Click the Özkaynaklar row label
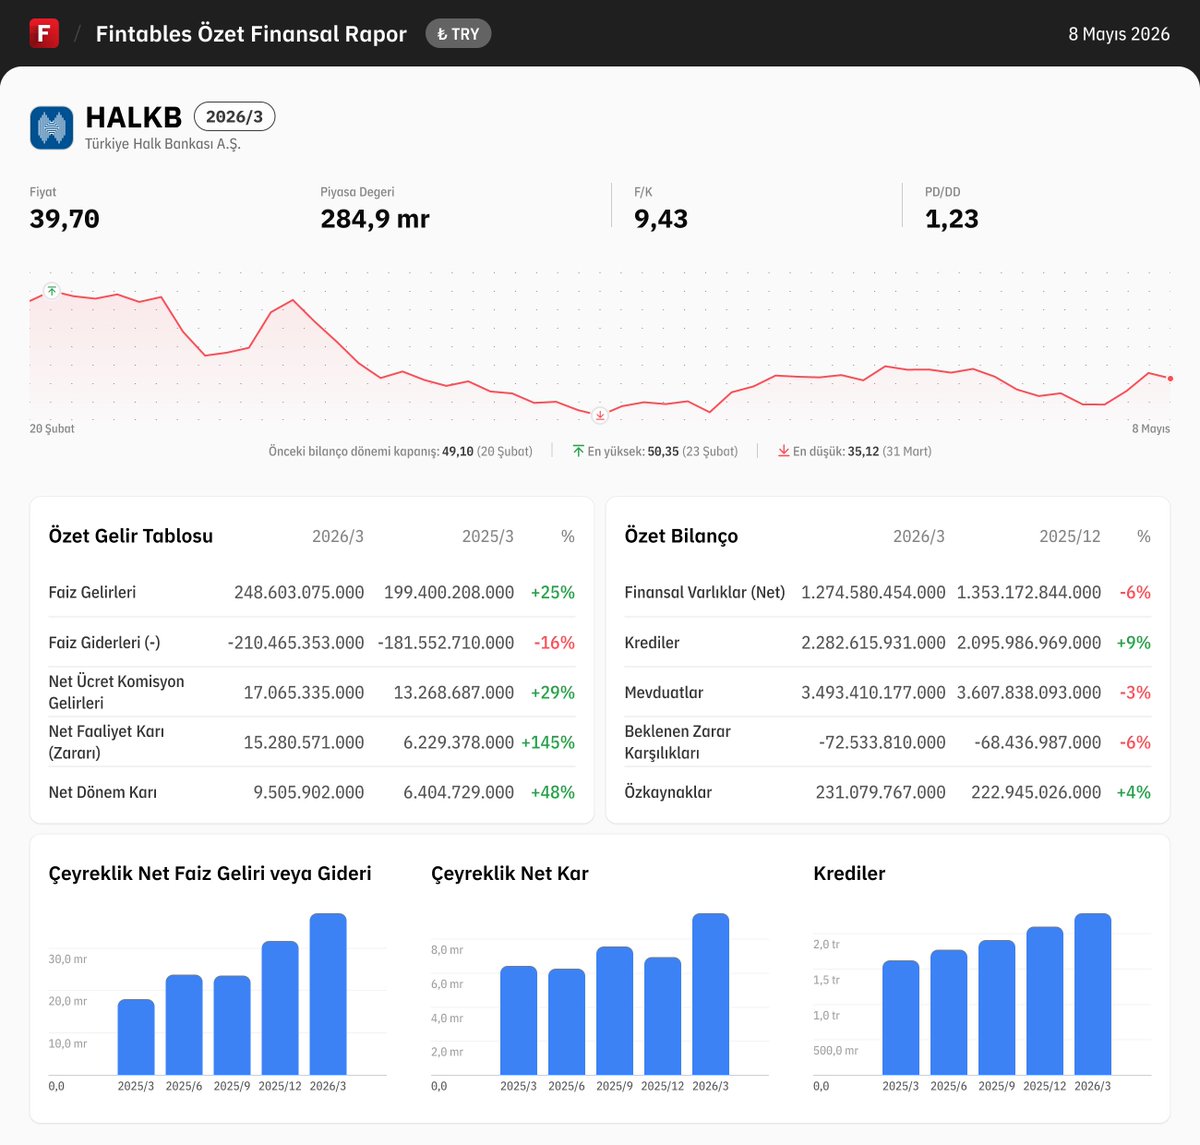Screen dimensions: 1200x1145 tap(668, 792)
